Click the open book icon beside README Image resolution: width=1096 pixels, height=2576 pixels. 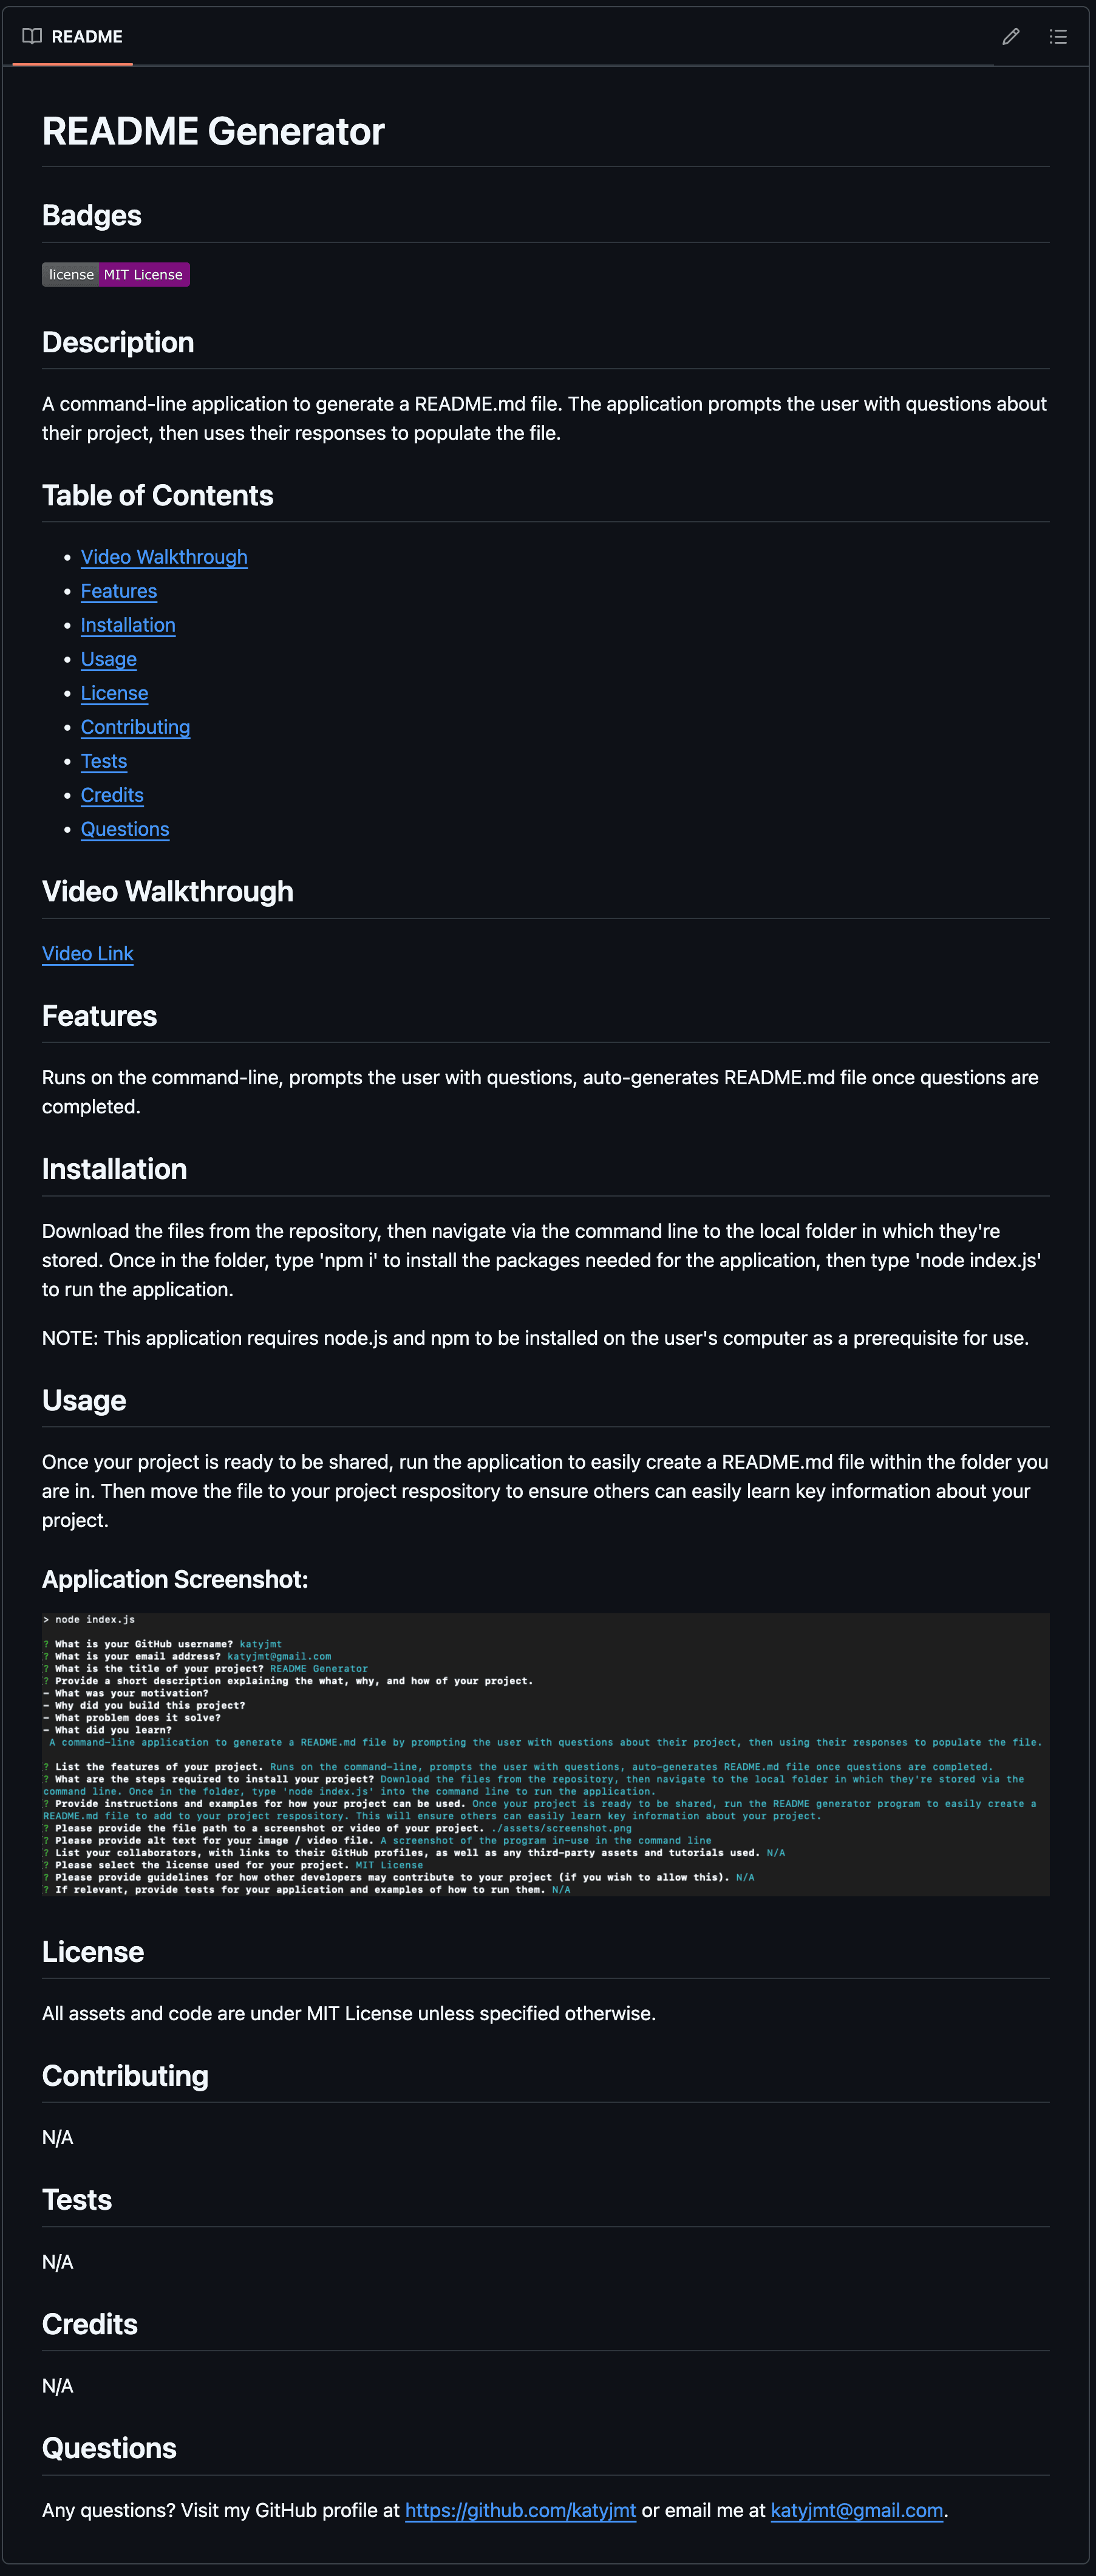click(x=31, y=36)
